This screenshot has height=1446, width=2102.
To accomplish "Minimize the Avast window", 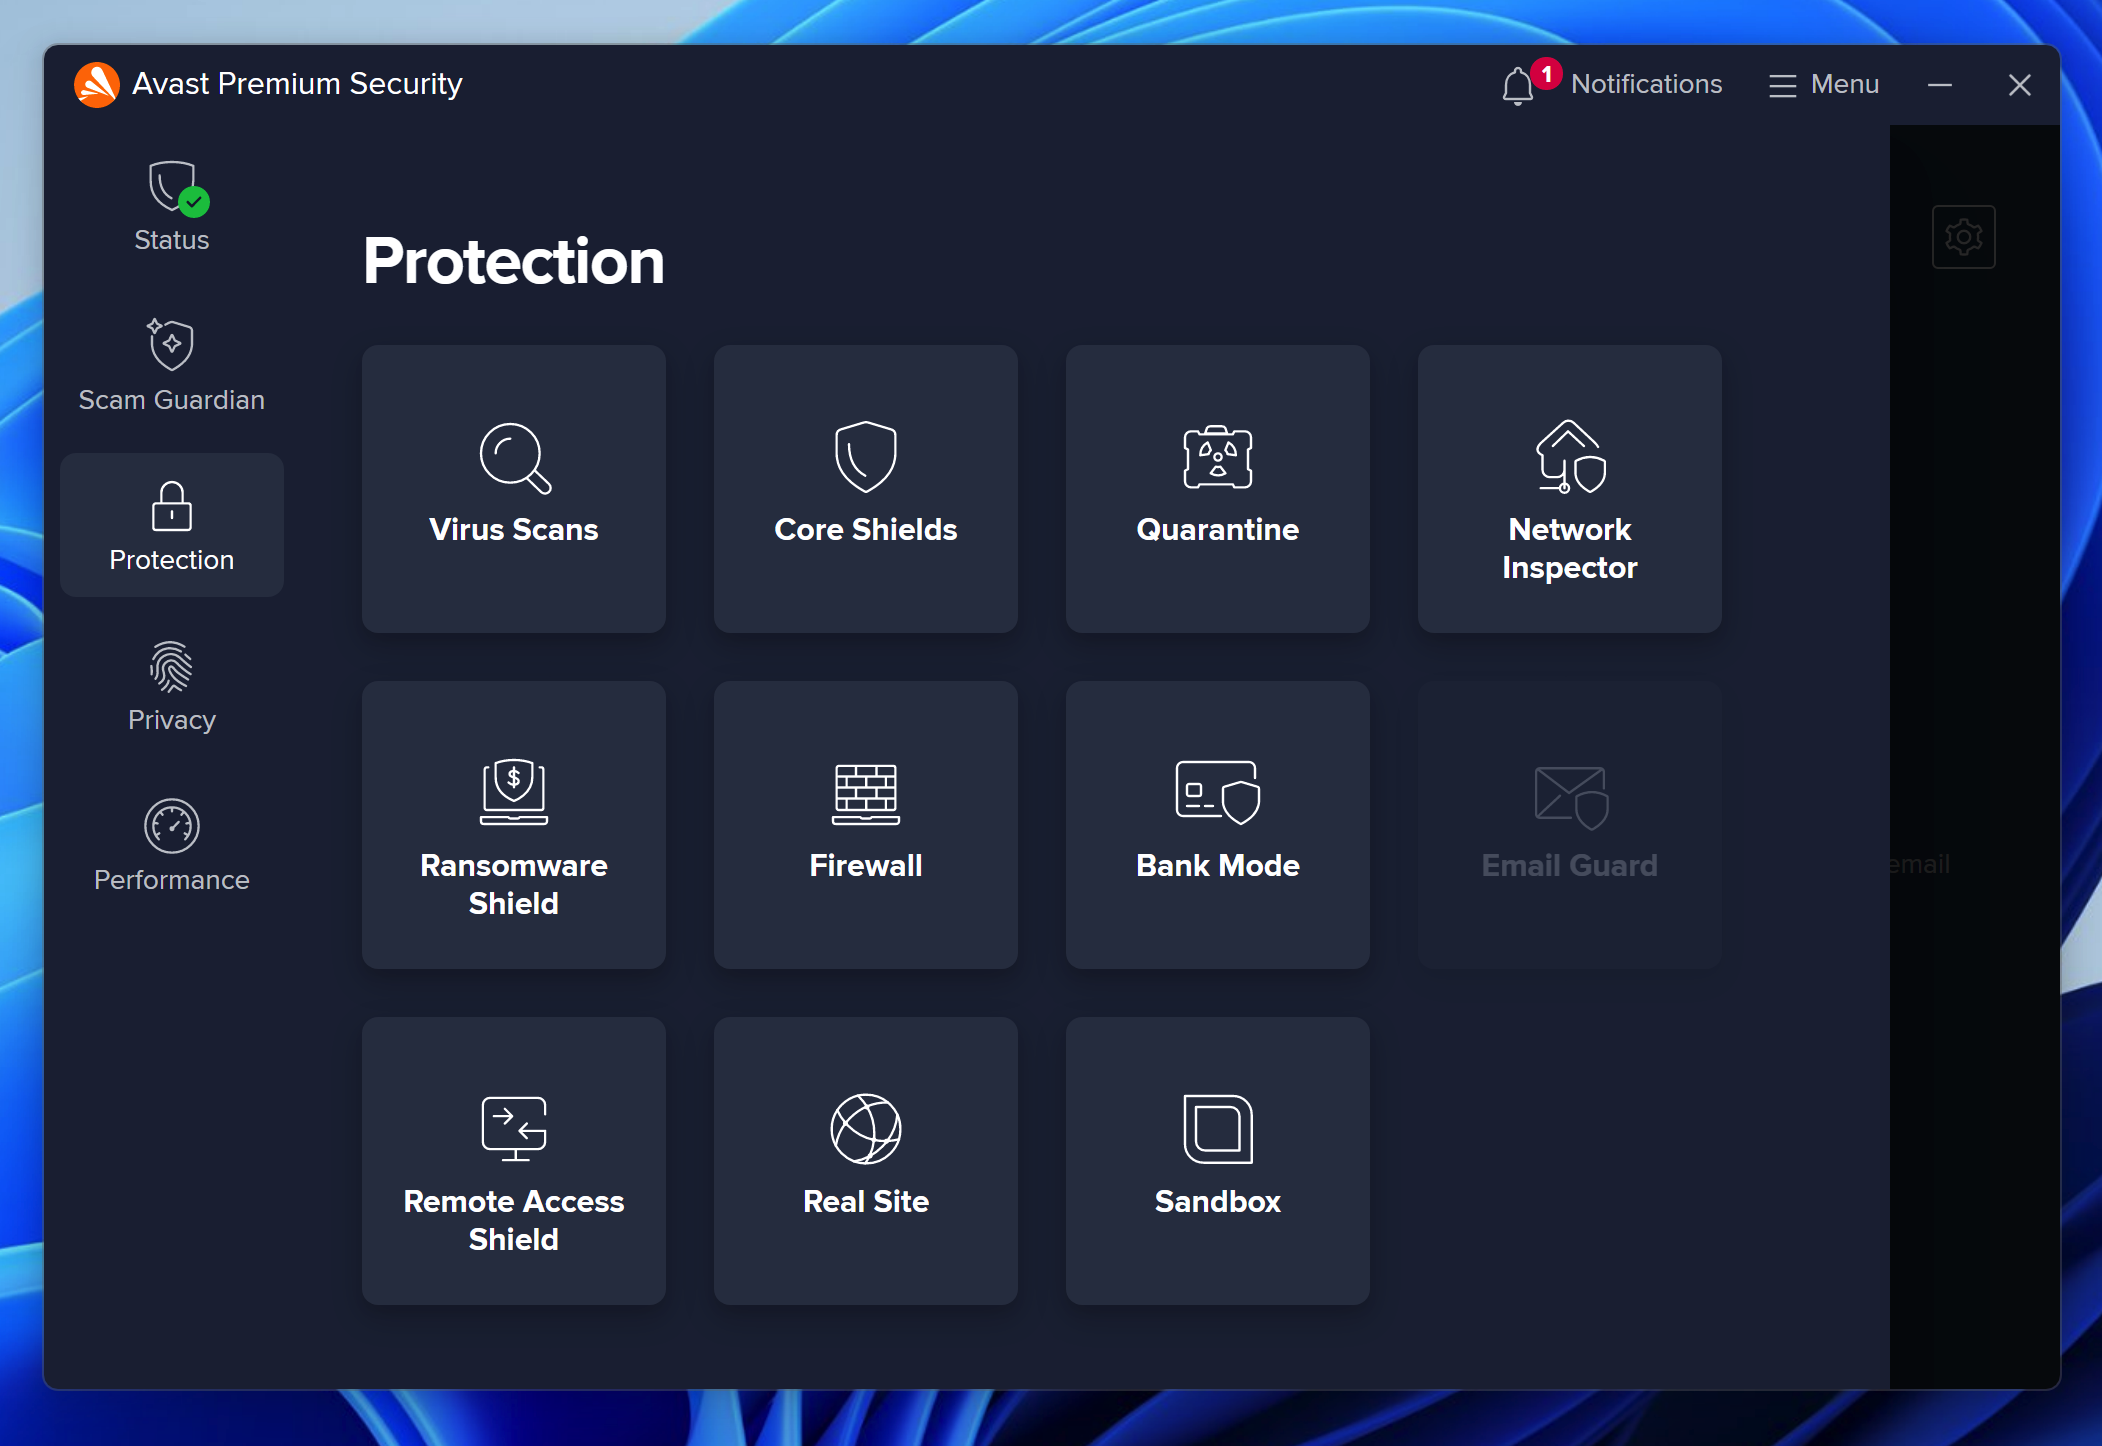I will 1940,85.
